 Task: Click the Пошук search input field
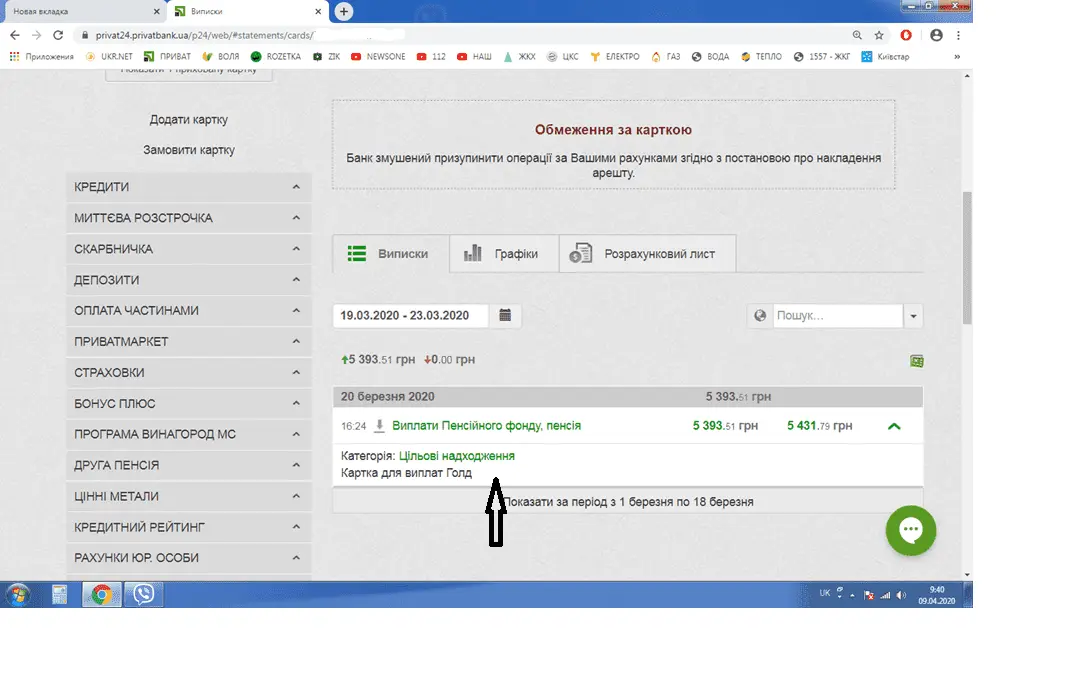[838, 316]
